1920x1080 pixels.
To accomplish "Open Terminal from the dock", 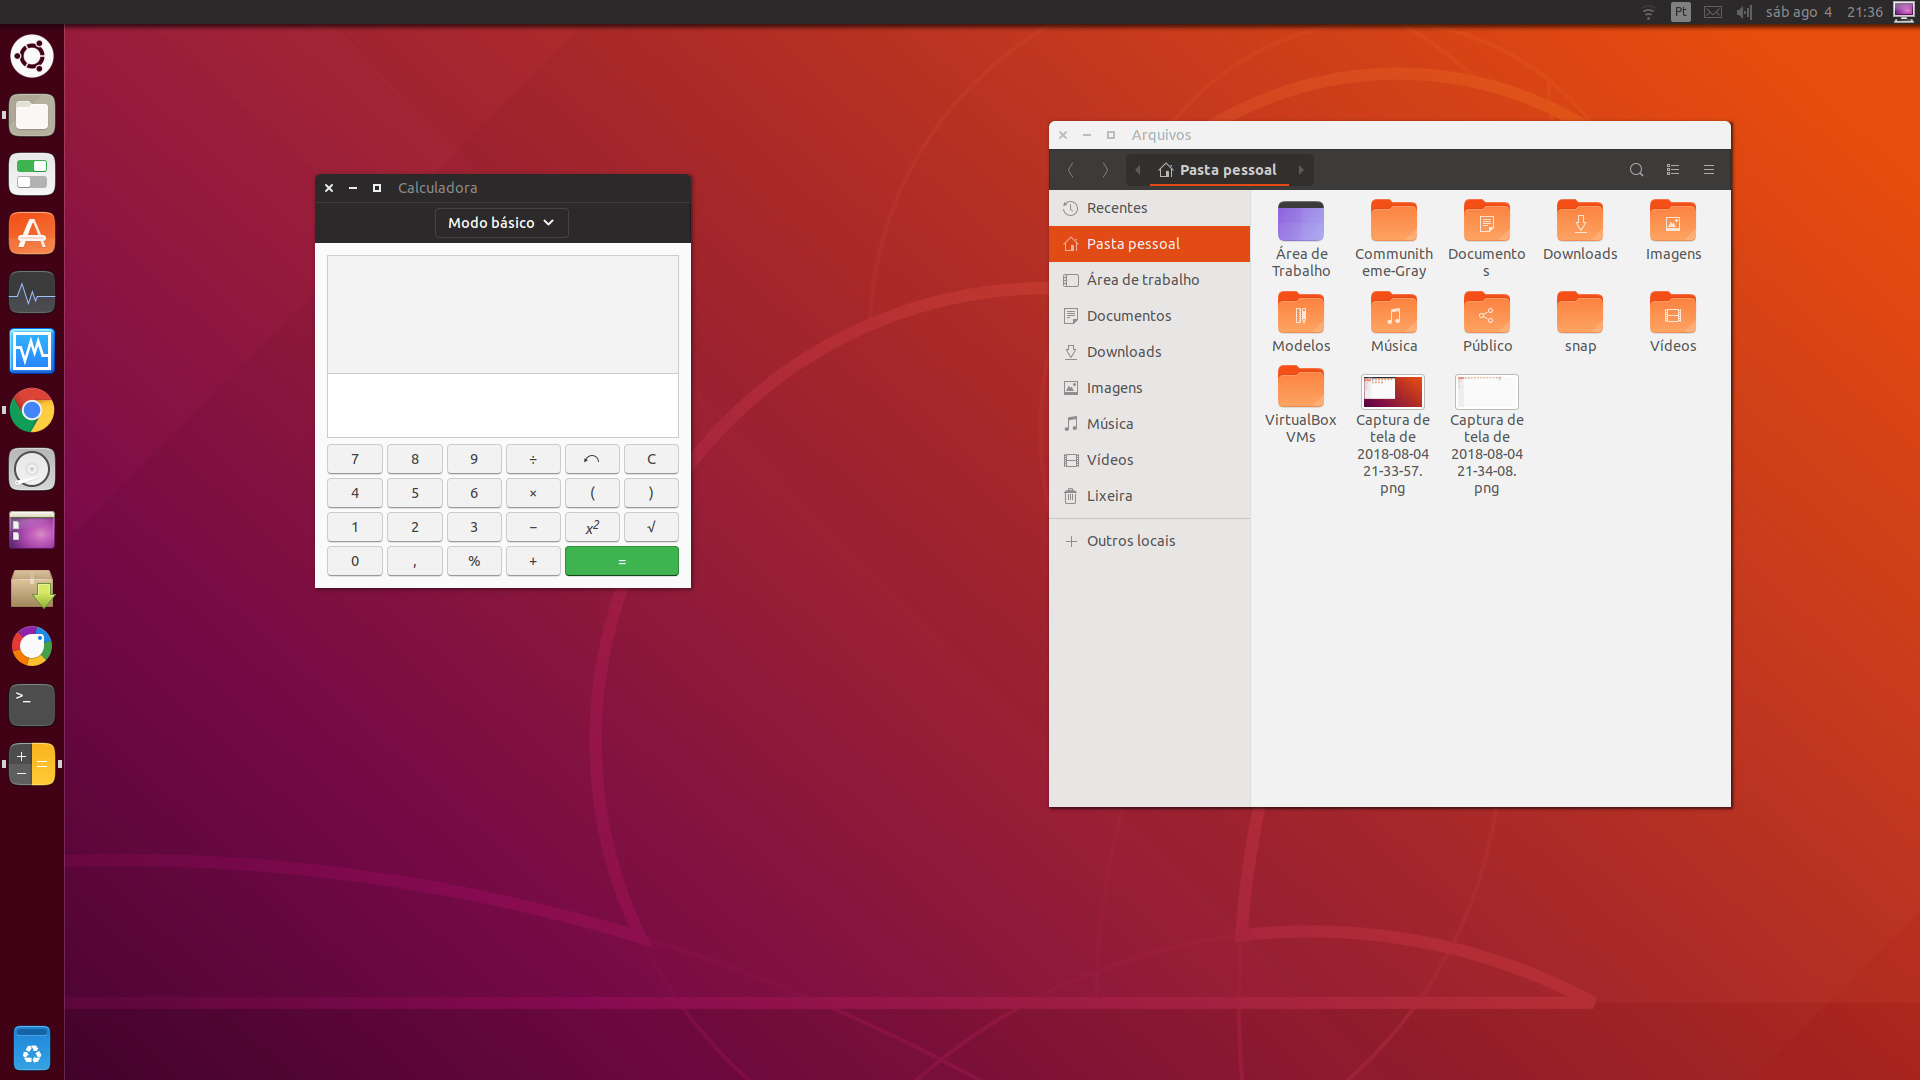I will (x=32, y=705).
